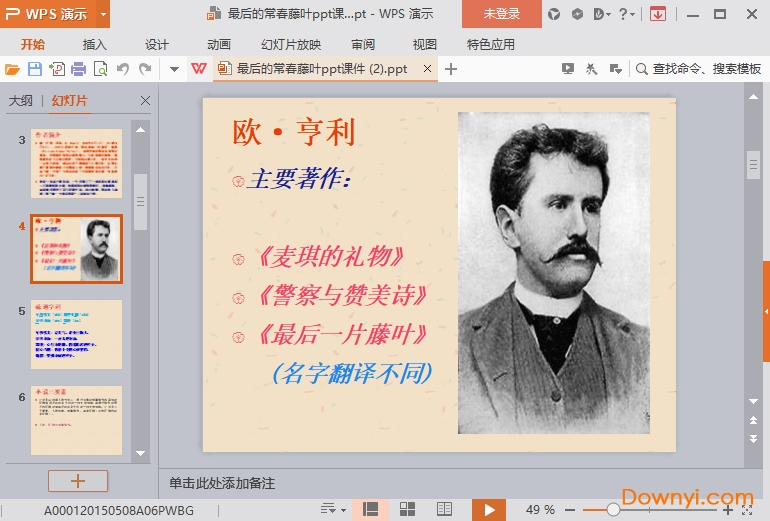
Task: Switch to reading view icon
Action: tap(444, 509)
